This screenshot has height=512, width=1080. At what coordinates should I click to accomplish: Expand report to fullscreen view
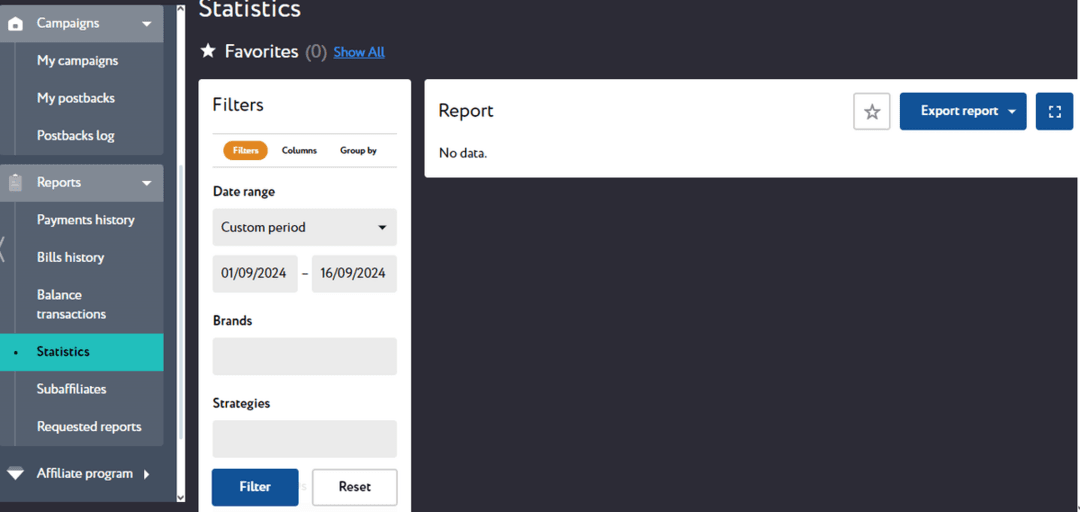[1054, 112]
